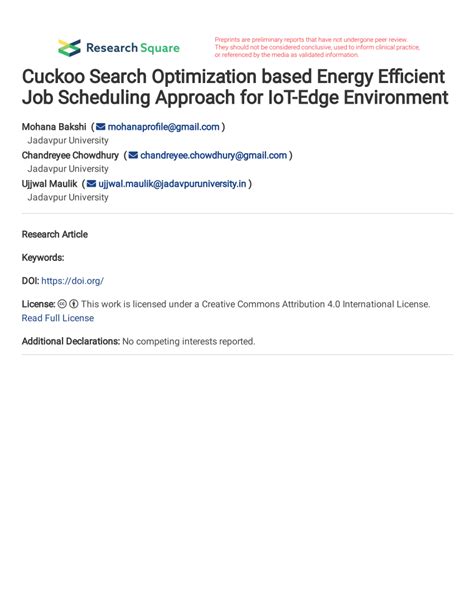474x613 pixels.
Task: Click the paper title heading
Action: coord(235,87)
